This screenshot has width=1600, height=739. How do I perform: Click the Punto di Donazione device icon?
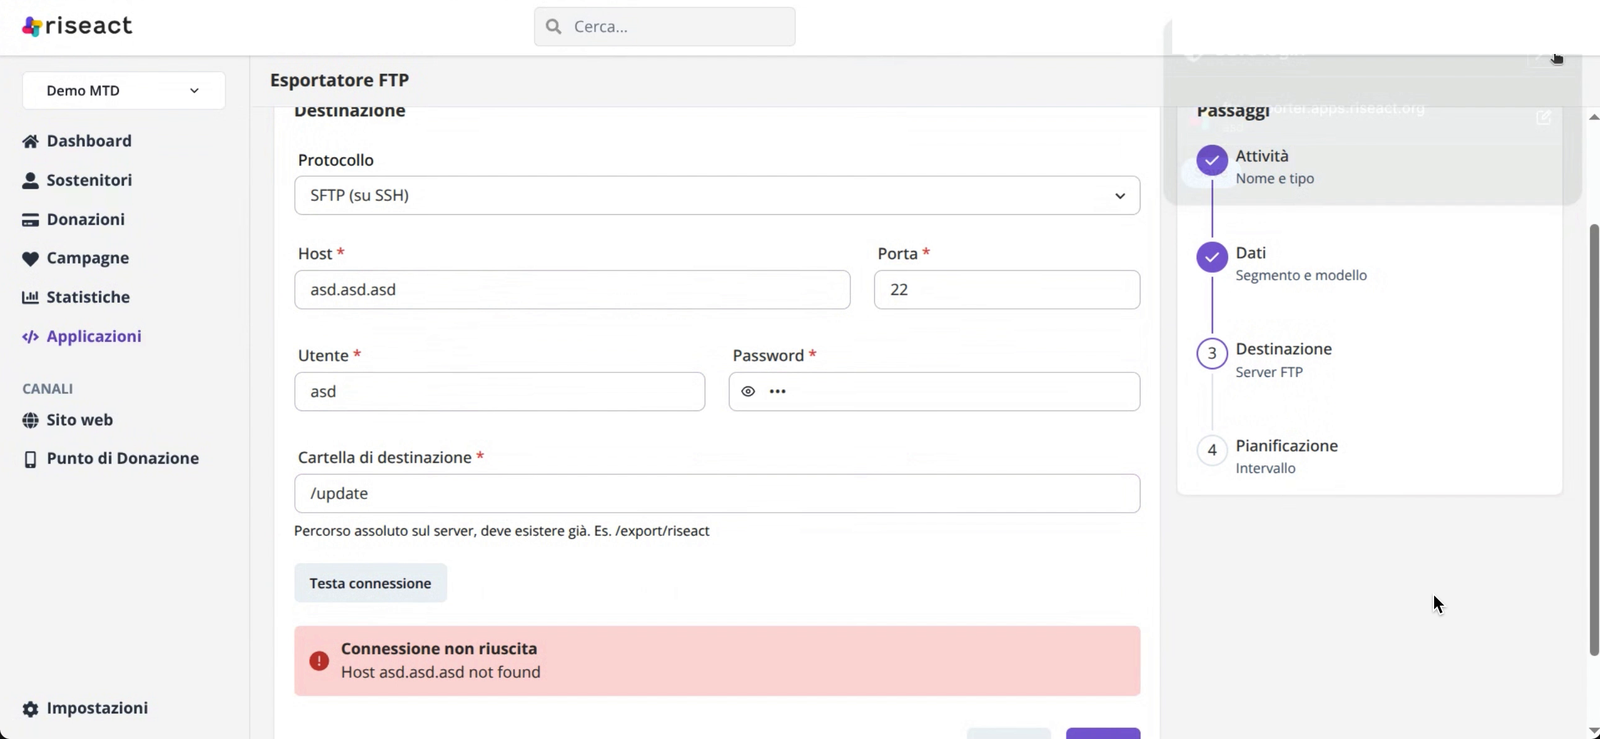coord(31,459)
